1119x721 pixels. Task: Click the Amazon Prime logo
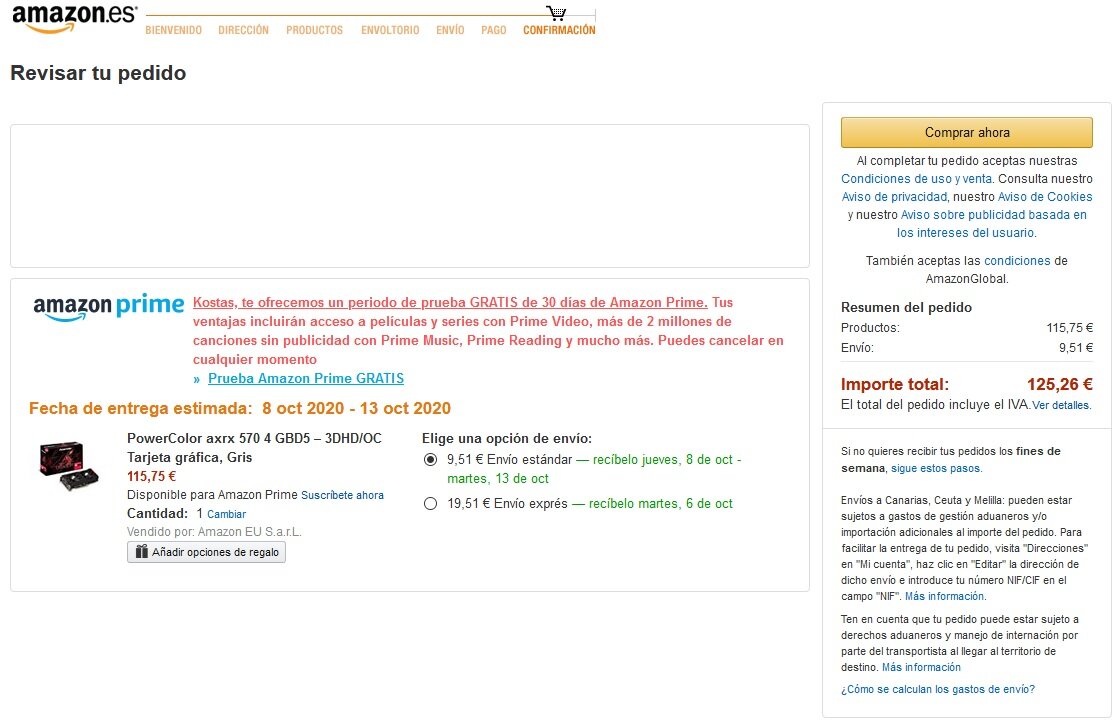(x=108, y=307)
